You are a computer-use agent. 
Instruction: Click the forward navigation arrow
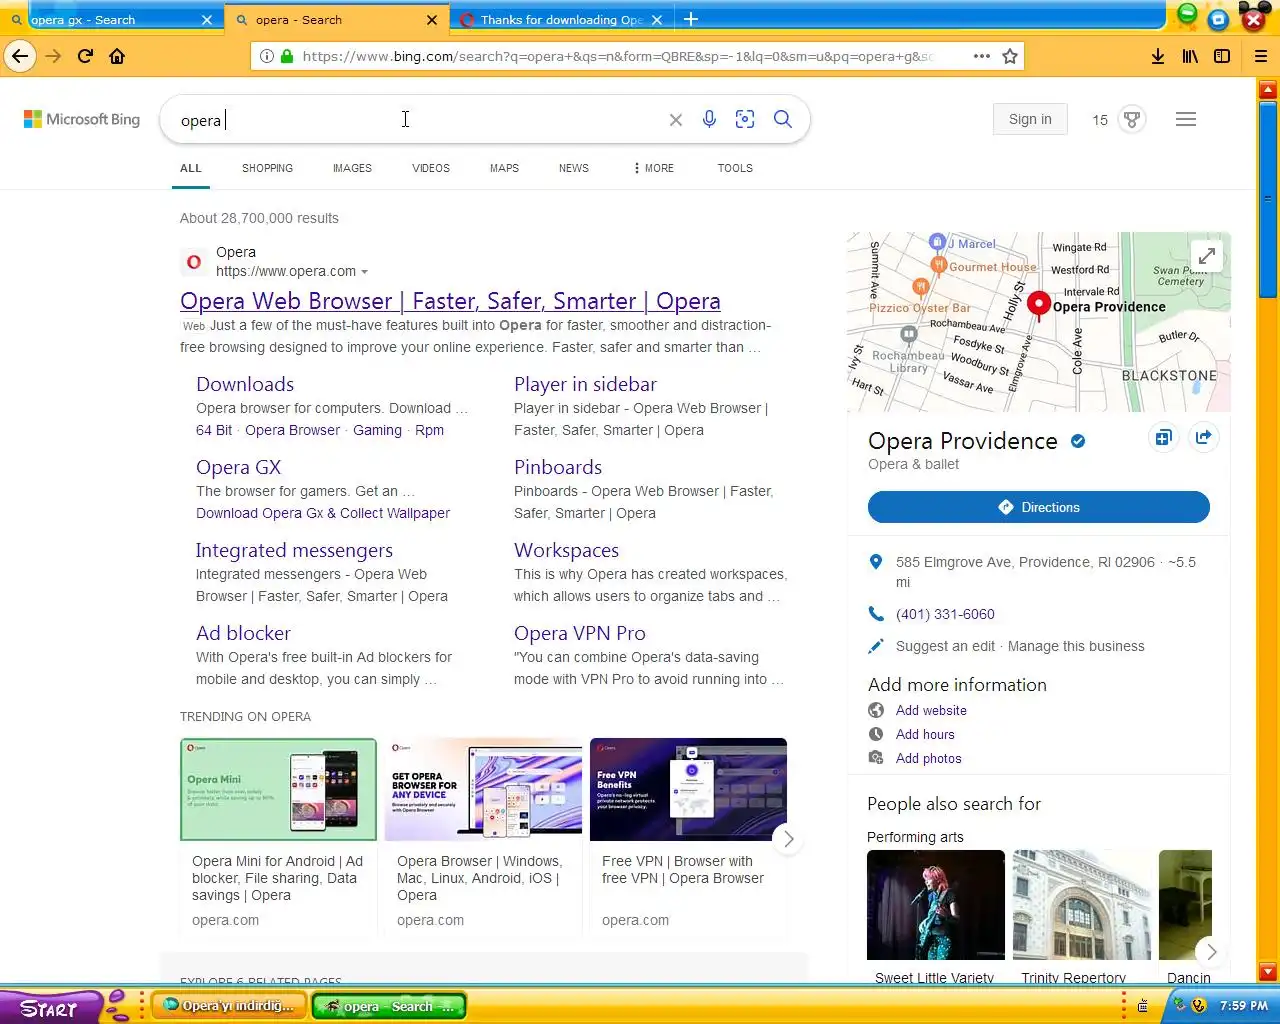53,56
